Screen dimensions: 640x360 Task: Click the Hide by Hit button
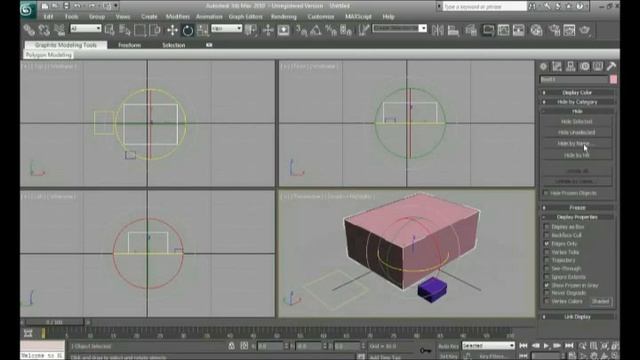(577, 156)
